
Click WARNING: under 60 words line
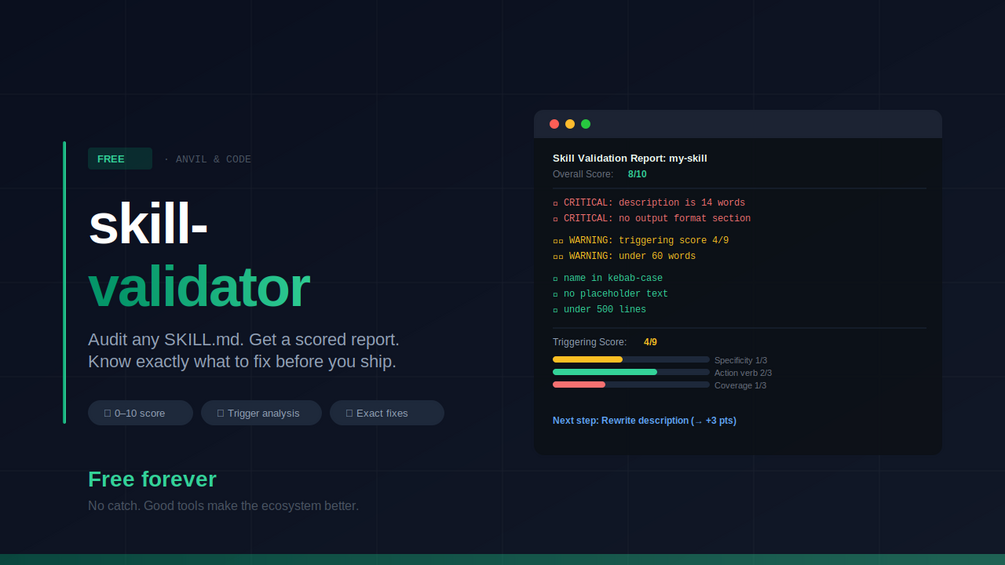pyautogui.click(x=624, y=256)
